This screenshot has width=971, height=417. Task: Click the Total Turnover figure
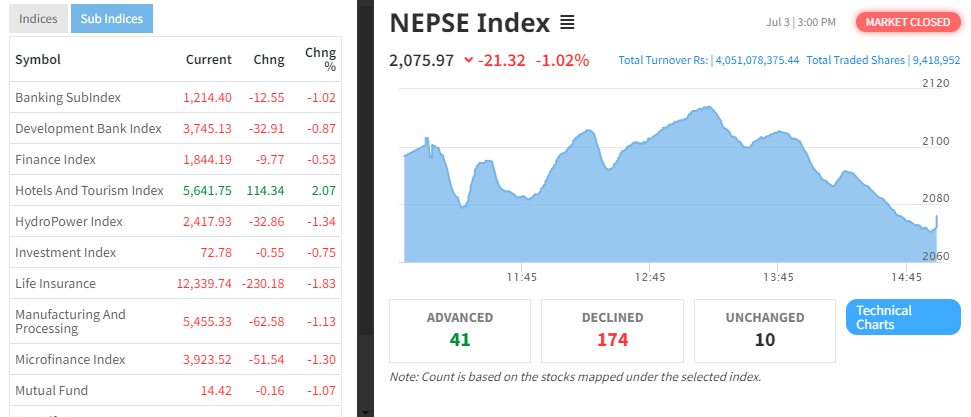(x=708, y=60)
